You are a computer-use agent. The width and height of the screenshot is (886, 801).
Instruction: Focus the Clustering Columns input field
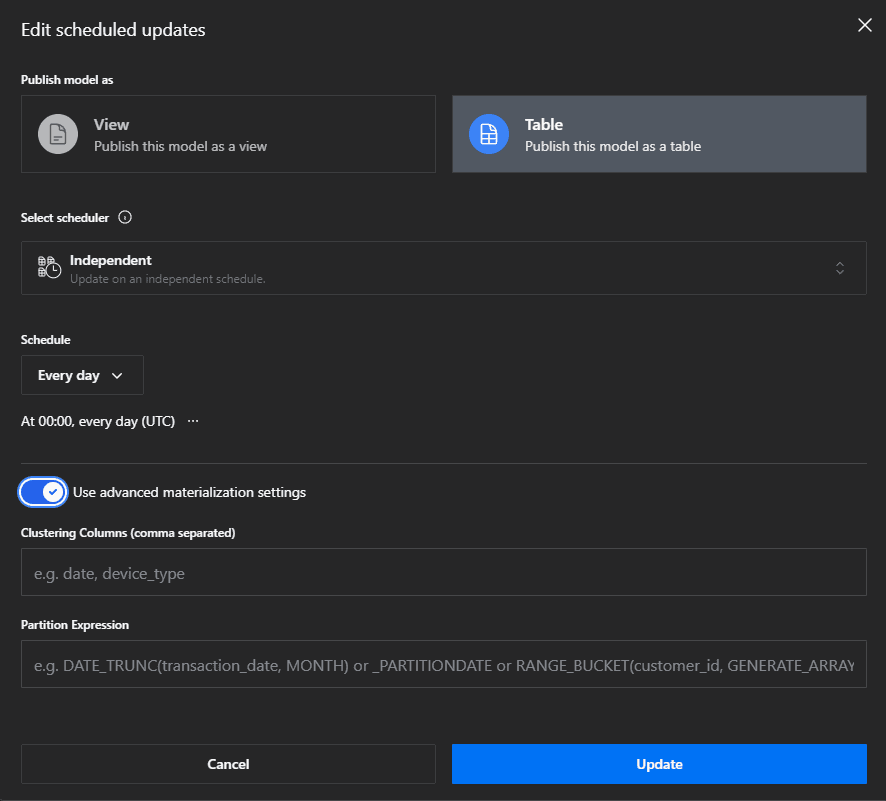(x=443, y=573)
